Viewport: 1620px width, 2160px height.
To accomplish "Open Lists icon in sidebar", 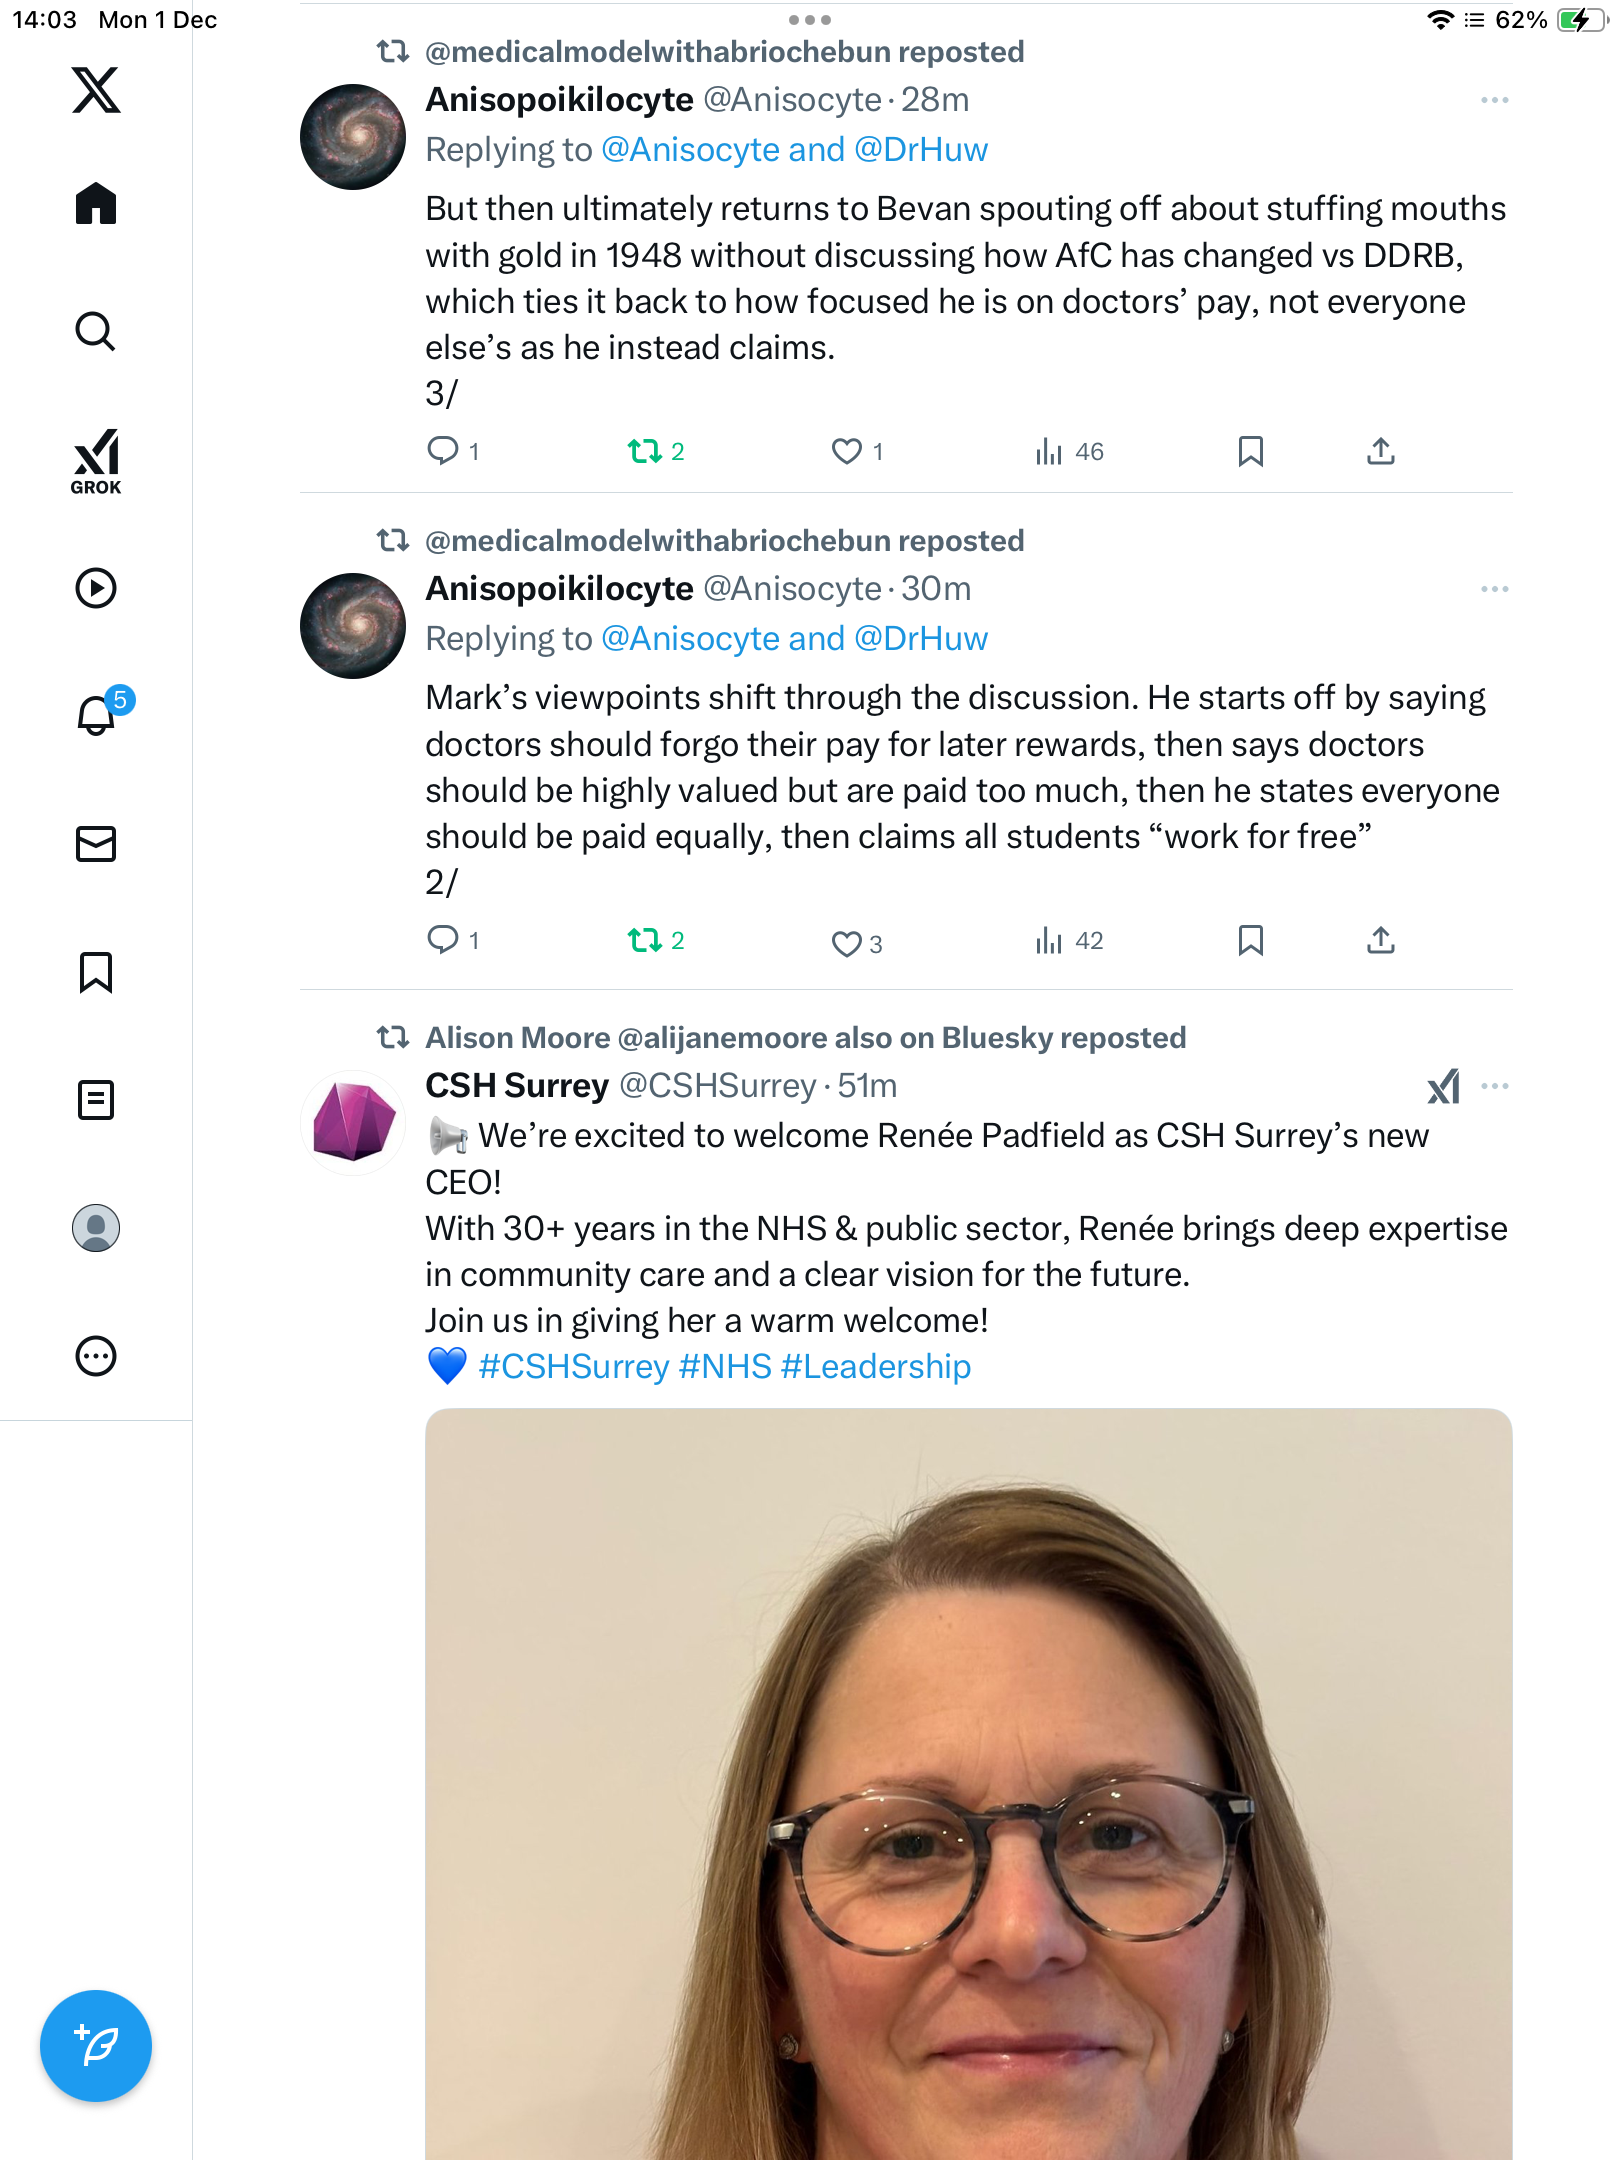I will [x=96, y=1100].
